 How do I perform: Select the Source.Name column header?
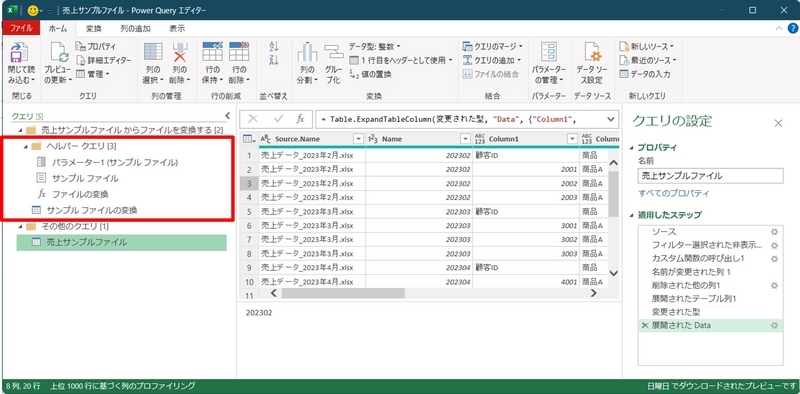tap(312, 139)
